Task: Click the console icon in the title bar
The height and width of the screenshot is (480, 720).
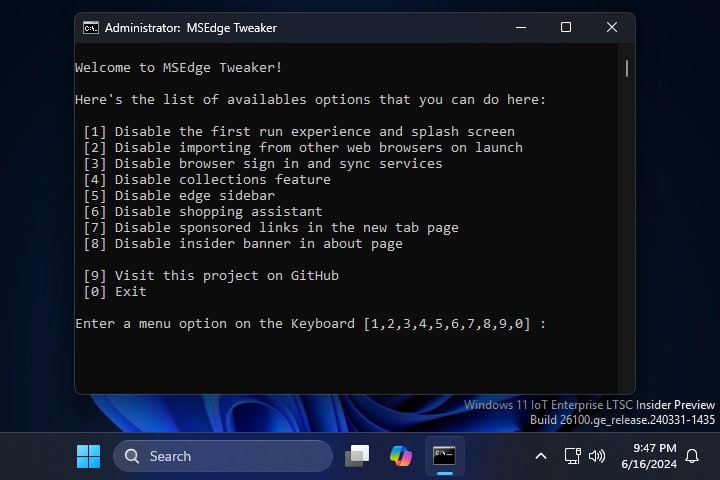Action: point(91,28)
